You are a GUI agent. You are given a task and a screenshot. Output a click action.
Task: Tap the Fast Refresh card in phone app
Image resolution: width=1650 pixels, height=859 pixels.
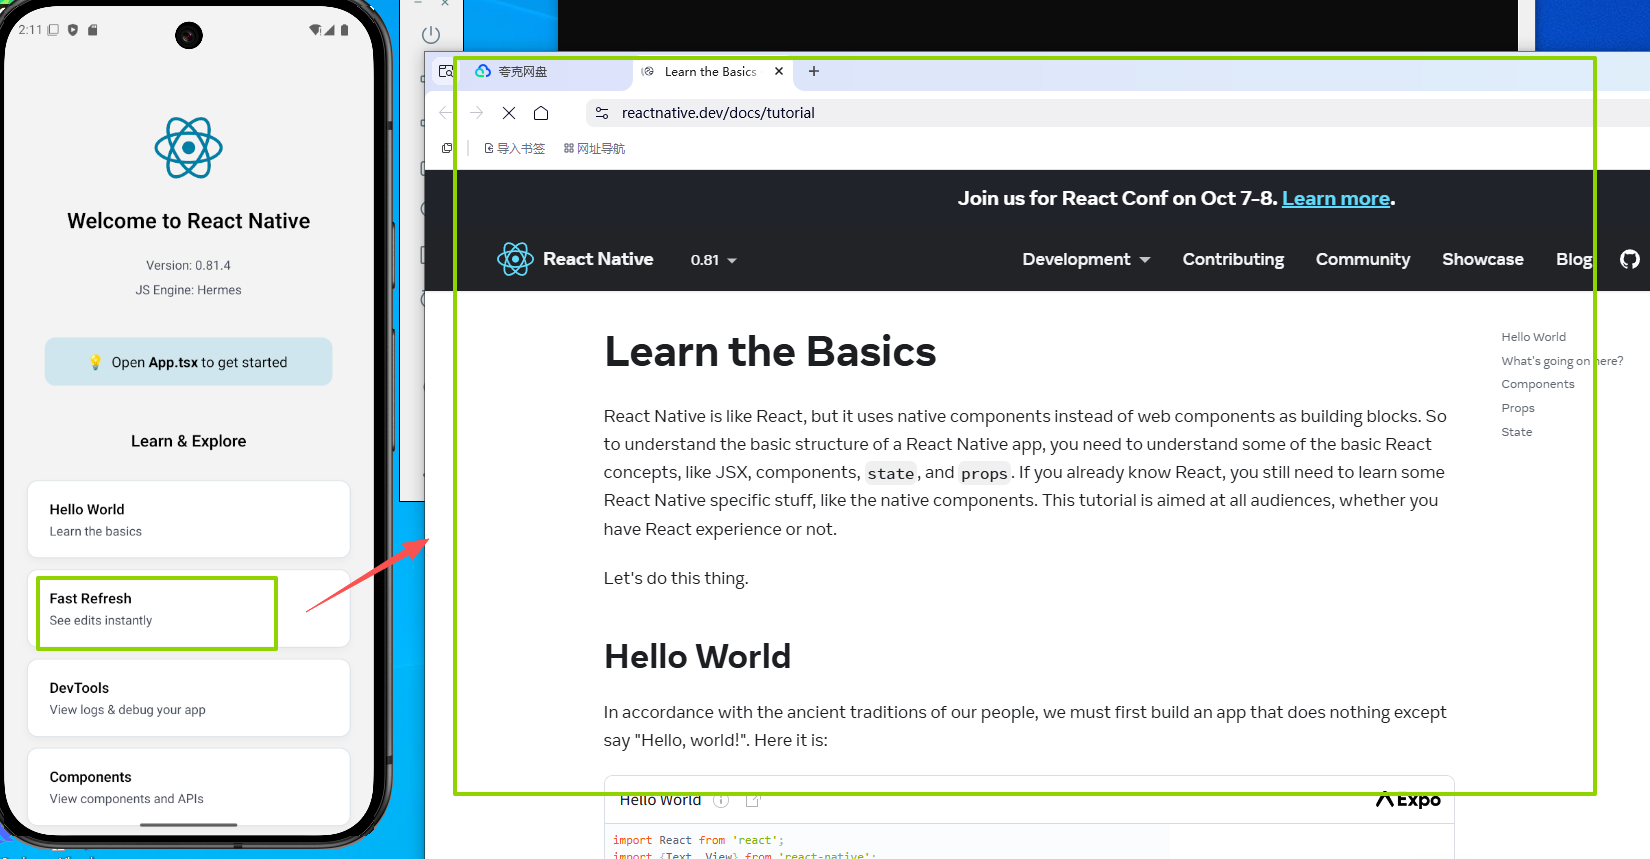[x=188, y=609]
